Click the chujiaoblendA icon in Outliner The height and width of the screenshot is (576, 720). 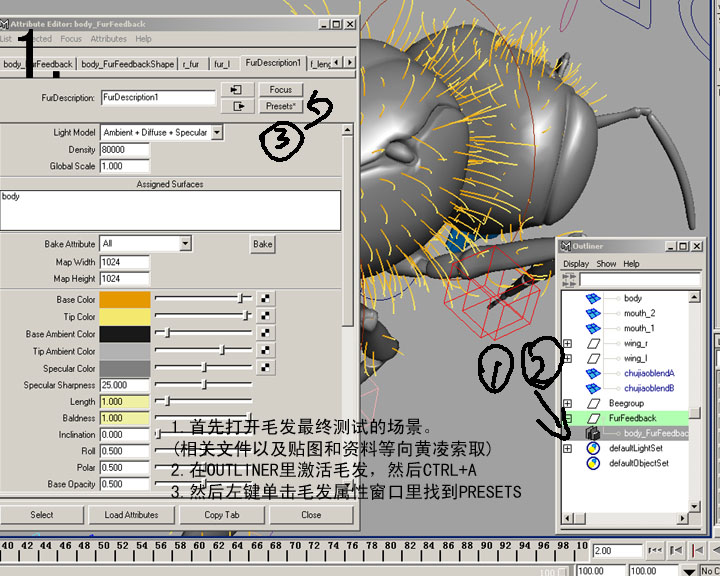point(593,373)
